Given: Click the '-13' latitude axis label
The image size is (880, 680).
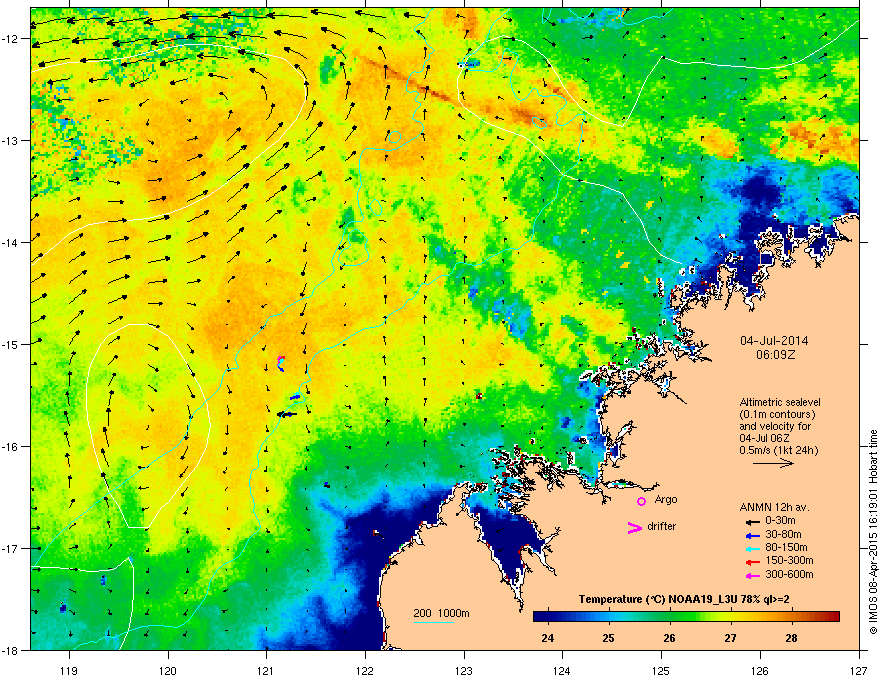Looking at the screenshot, I should pos(11,141).
